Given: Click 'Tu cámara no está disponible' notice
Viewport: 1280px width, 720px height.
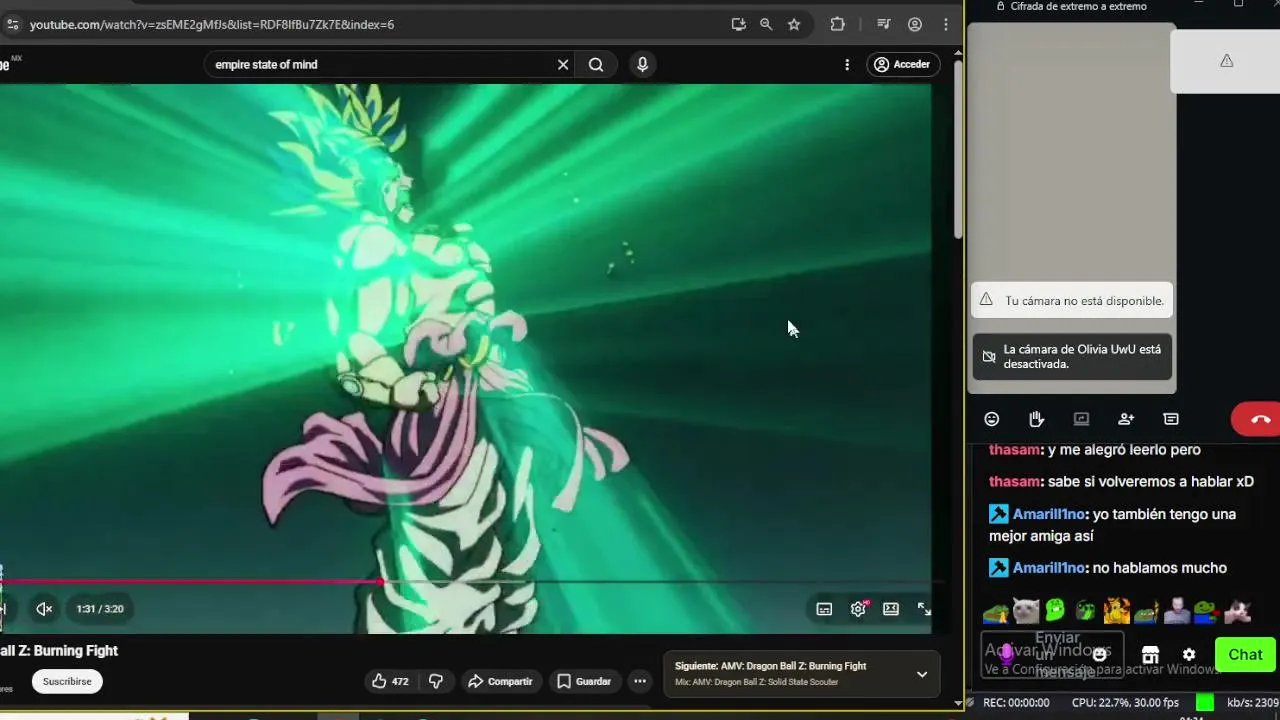Looking at the screenshot, I should [x=1071, y=300].
